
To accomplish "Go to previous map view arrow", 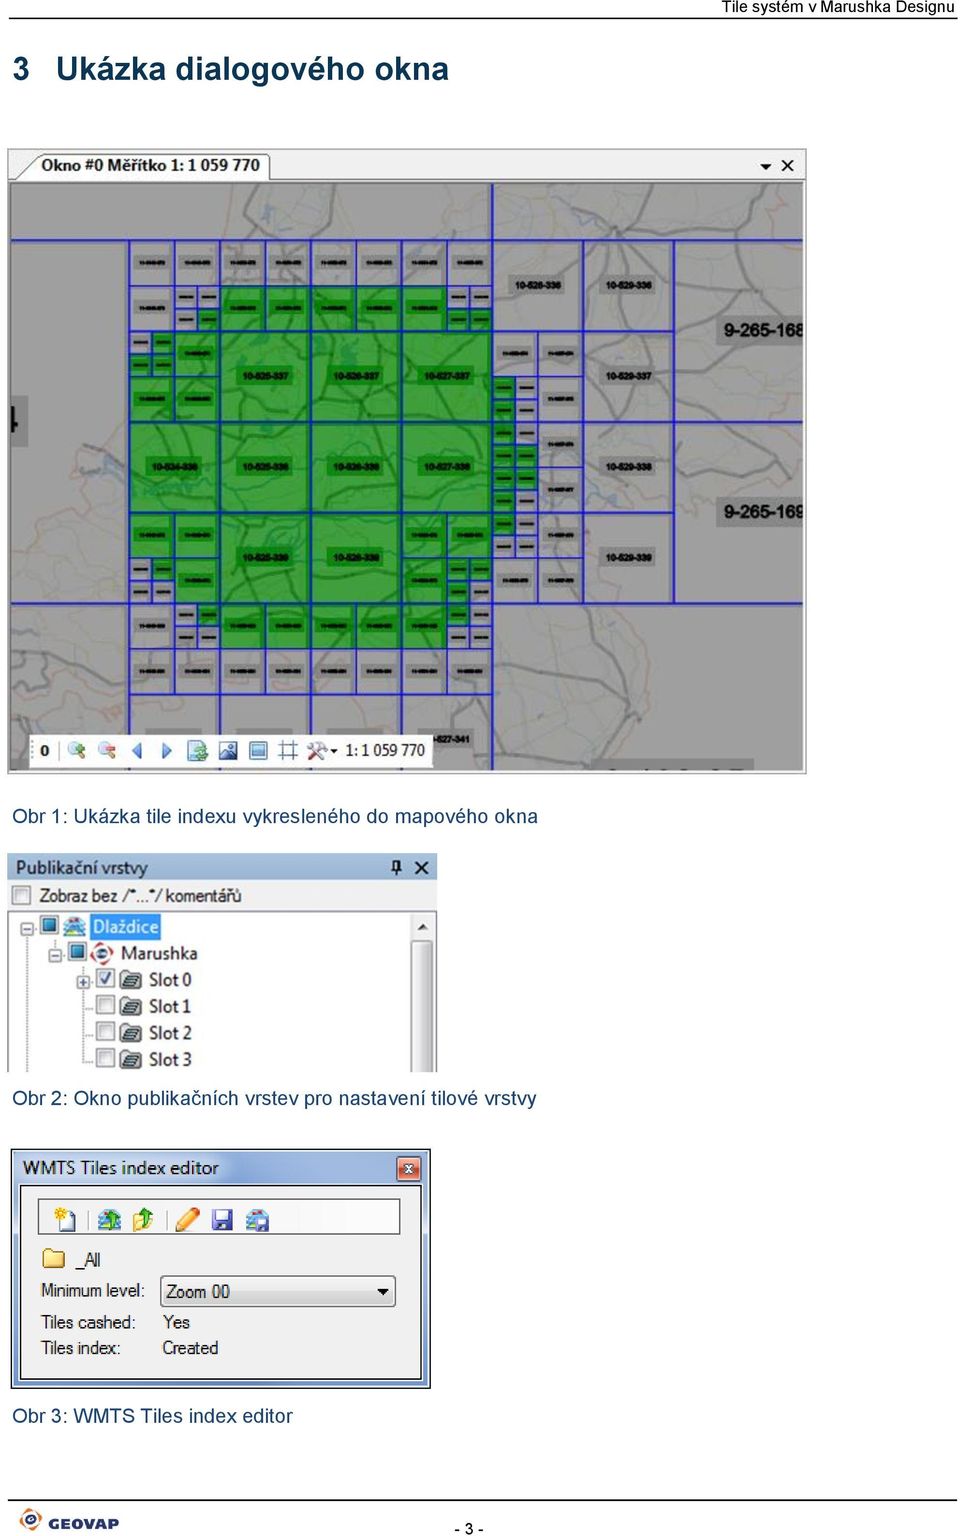I will coord(137,750).
